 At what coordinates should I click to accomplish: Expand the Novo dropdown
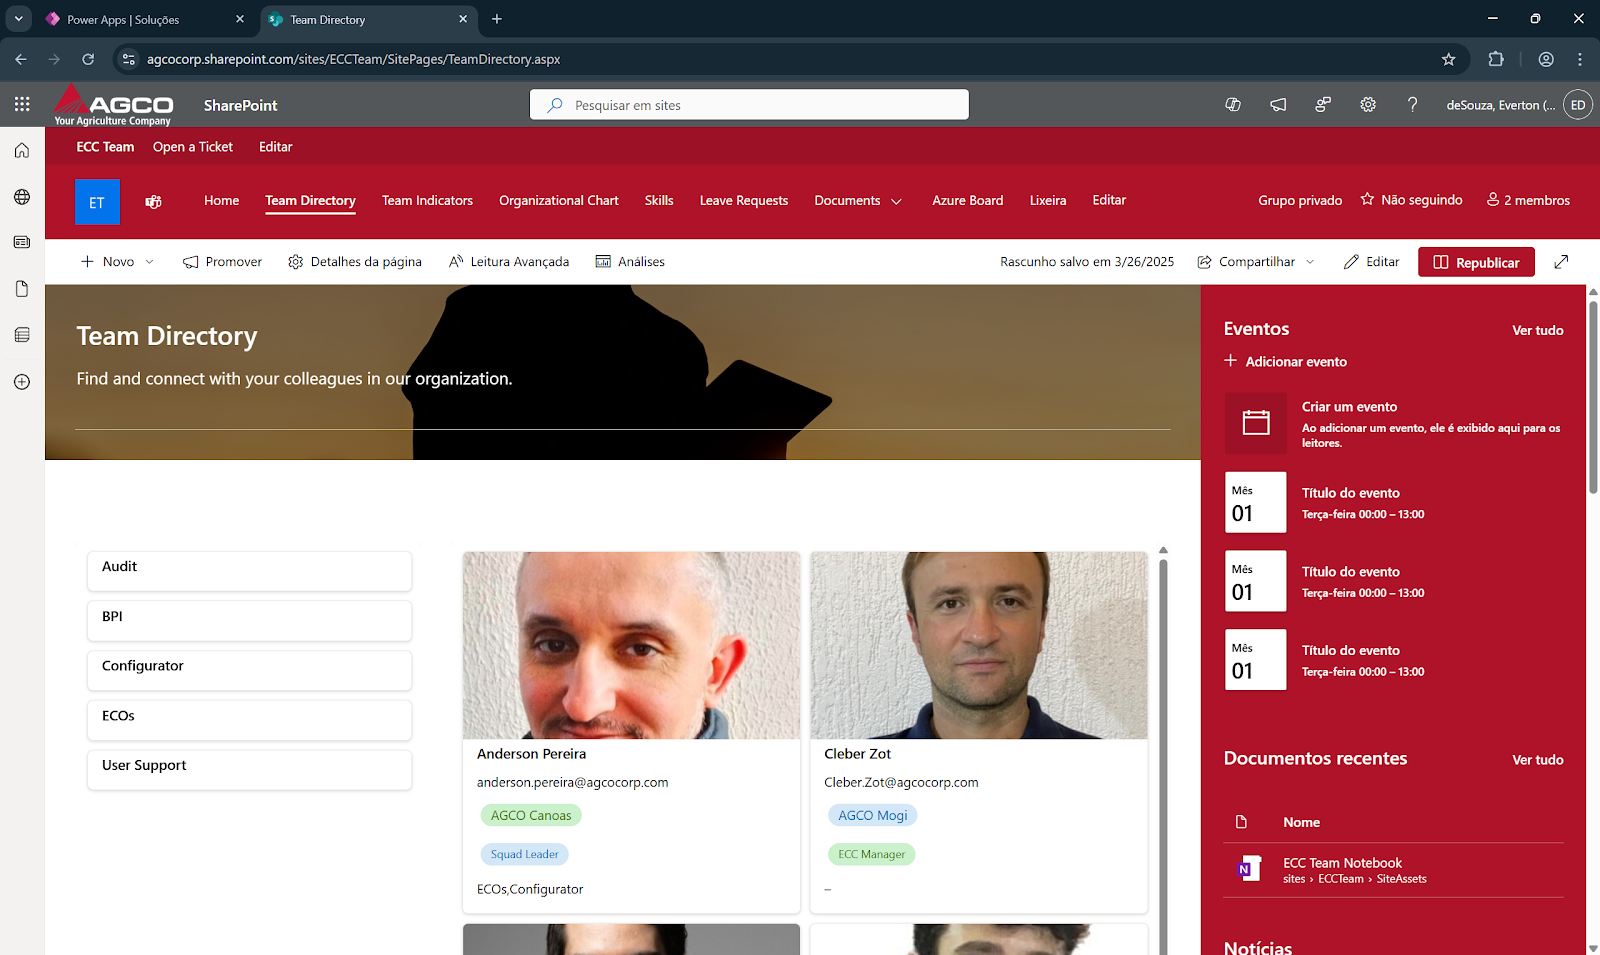pos(150,262)
